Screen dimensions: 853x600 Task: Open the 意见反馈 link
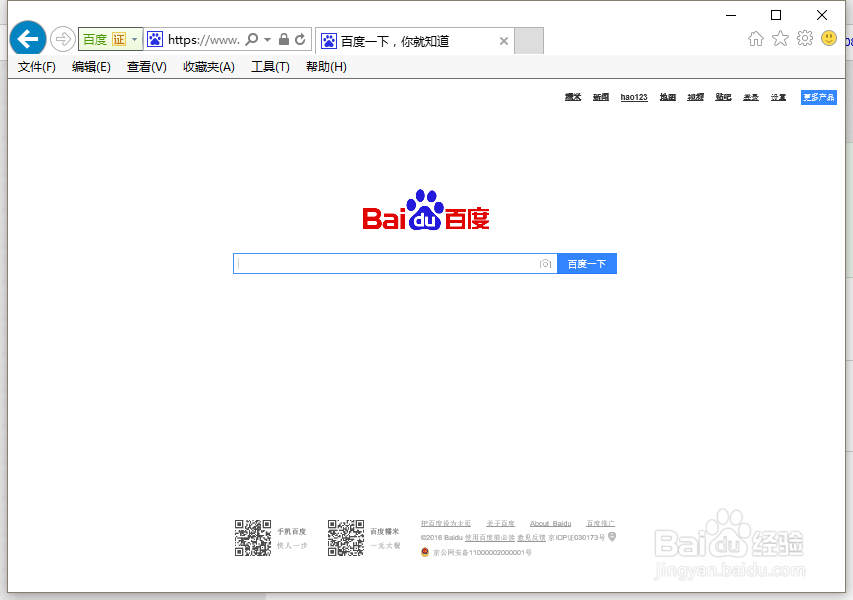click(531, 537)
